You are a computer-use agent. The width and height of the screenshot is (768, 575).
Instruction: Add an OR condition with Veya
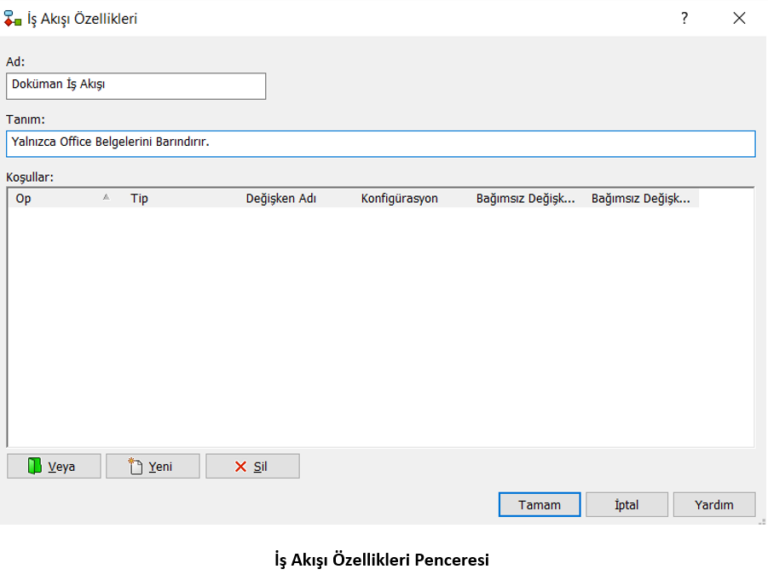point(54,466)
